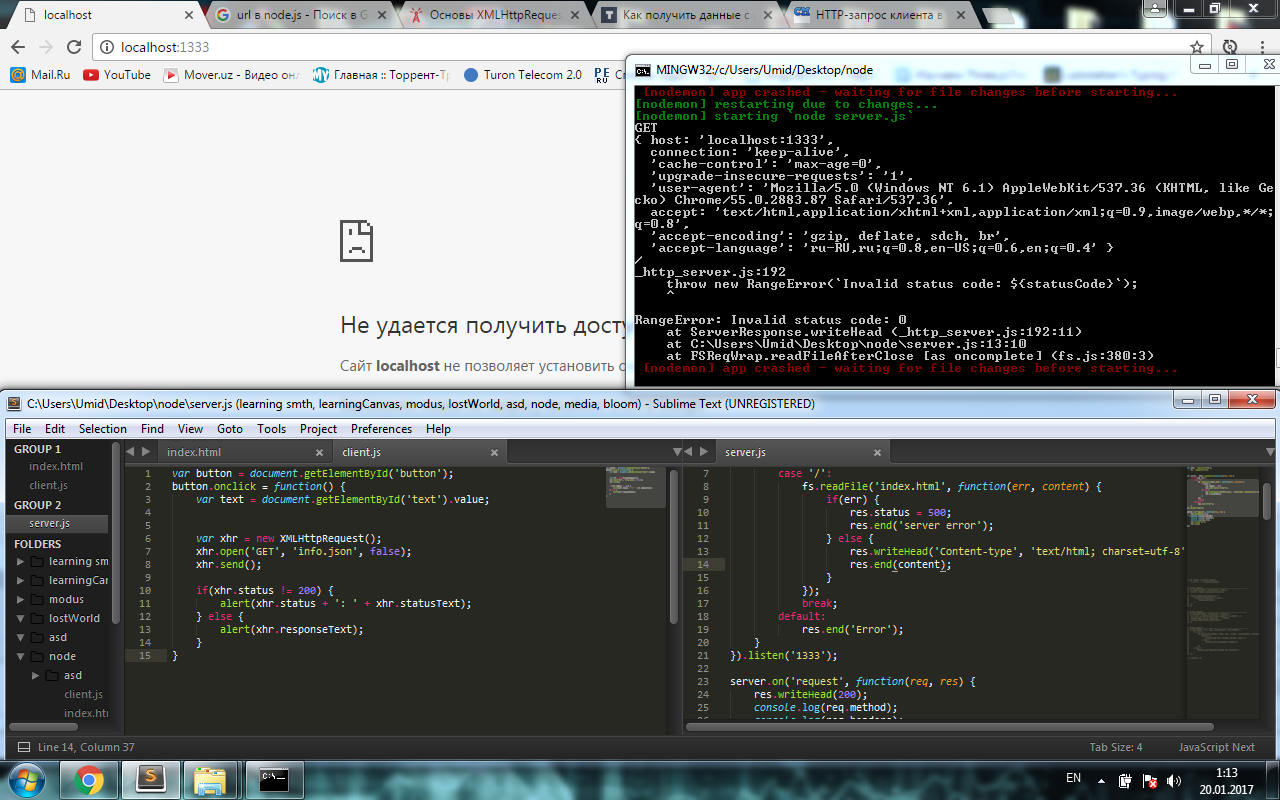This screenshot has height=800, width=1280.
Task: Open the Mover.uz bookmark
Action: coord(232,75)
